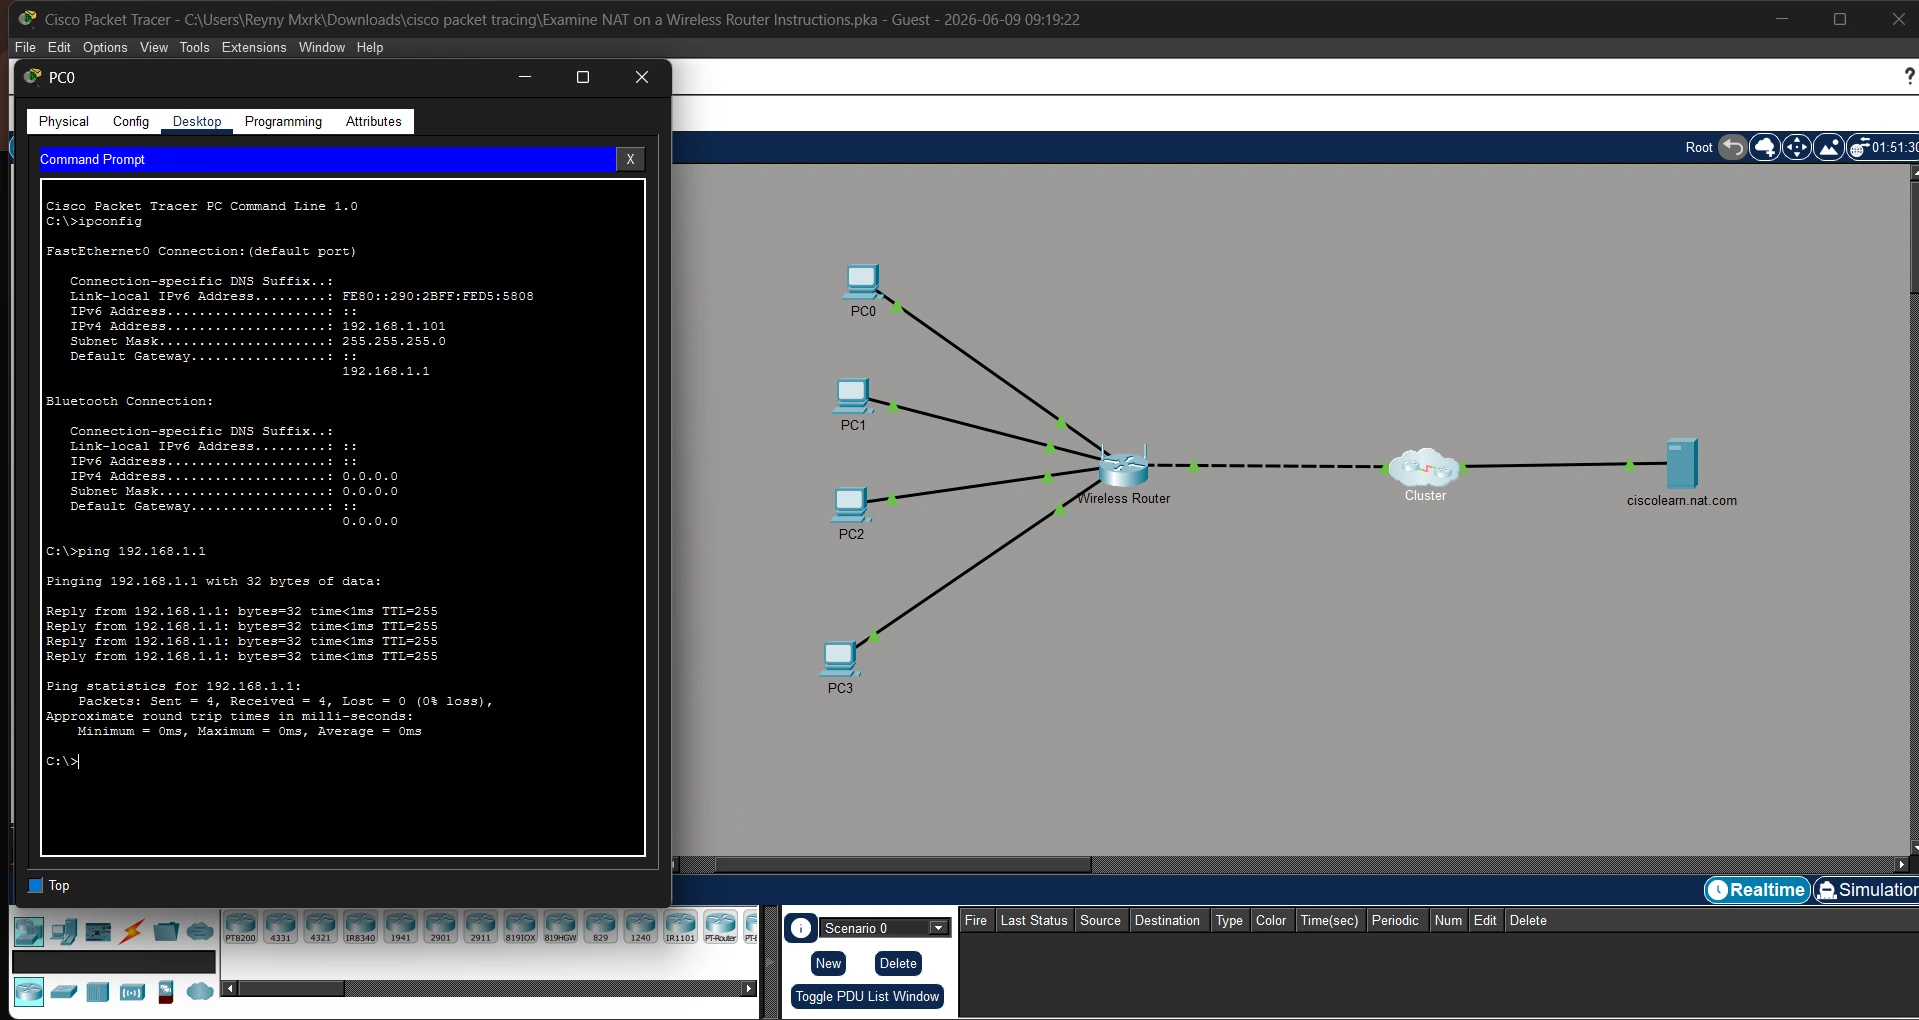1919x1020 pixels.
Task: Click the New Cluster cloud-plus icon
Action: point(1765,148)
